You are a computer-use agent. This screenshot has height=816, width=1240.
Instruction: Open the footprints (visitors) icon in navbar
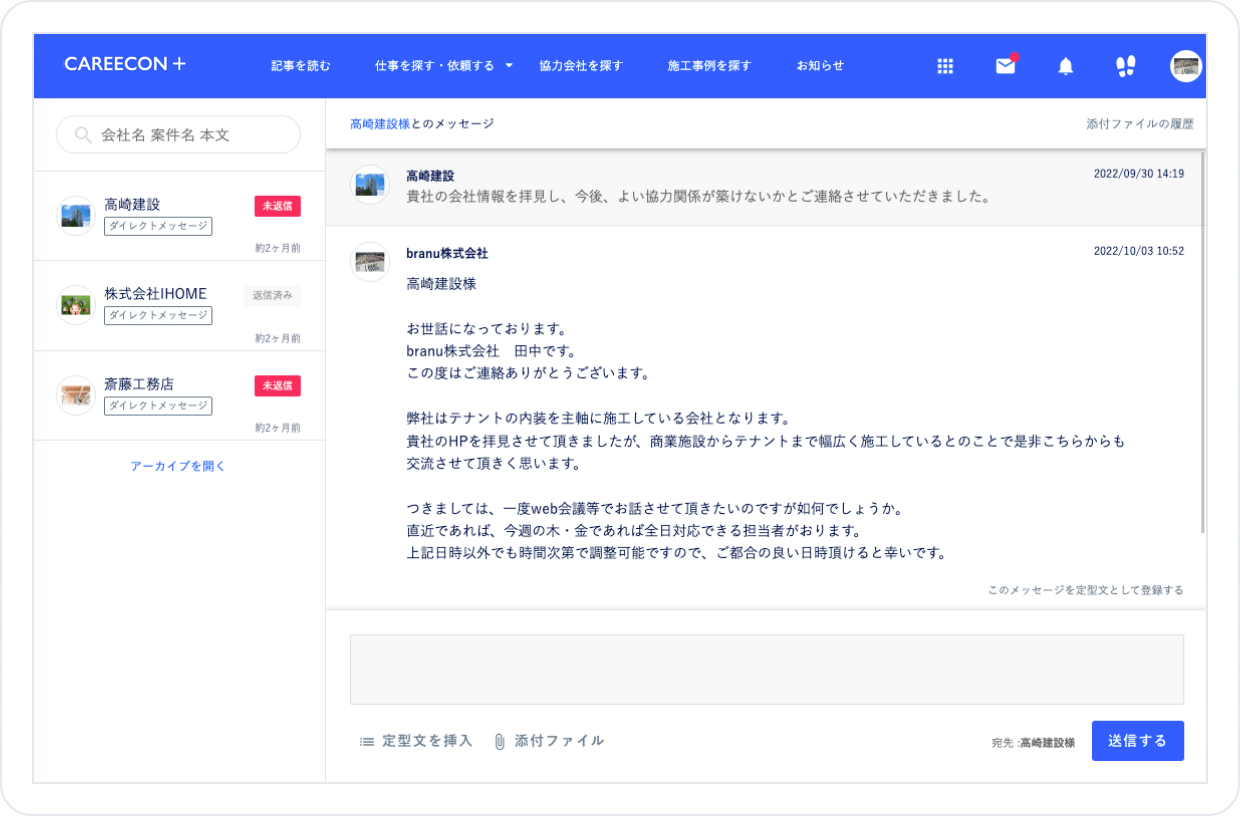1124,66
